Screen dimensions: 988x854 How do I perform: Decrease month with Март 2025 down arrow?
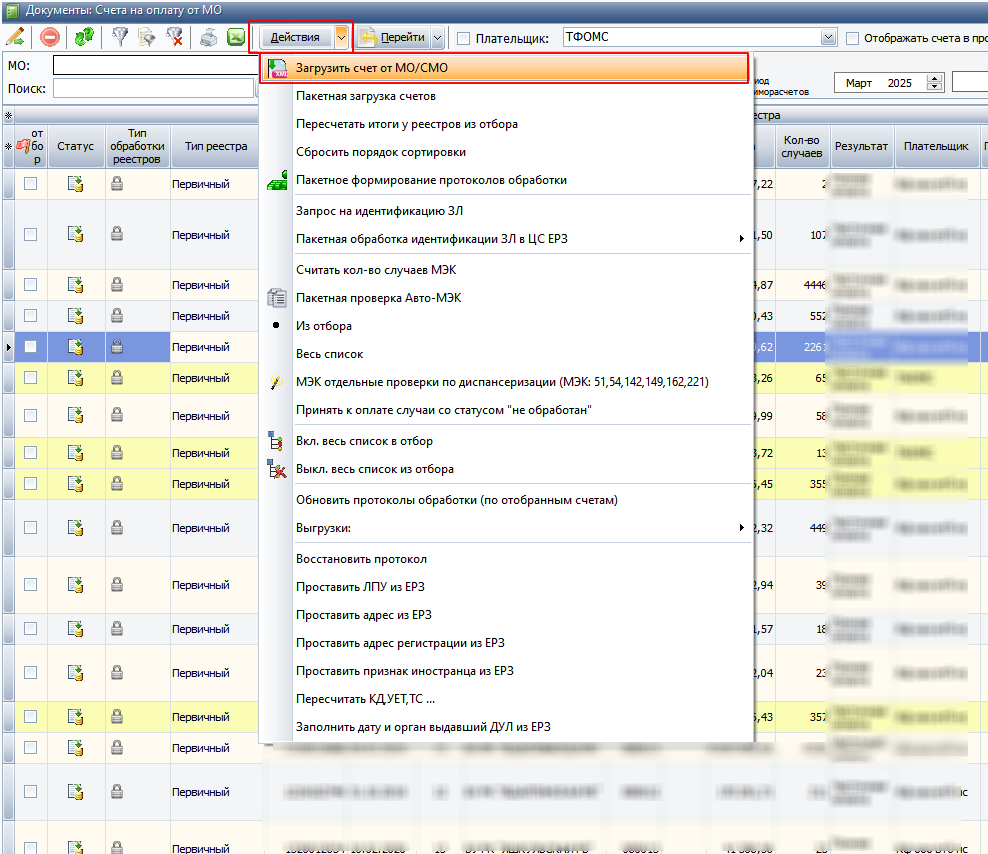tap(935, 87)
